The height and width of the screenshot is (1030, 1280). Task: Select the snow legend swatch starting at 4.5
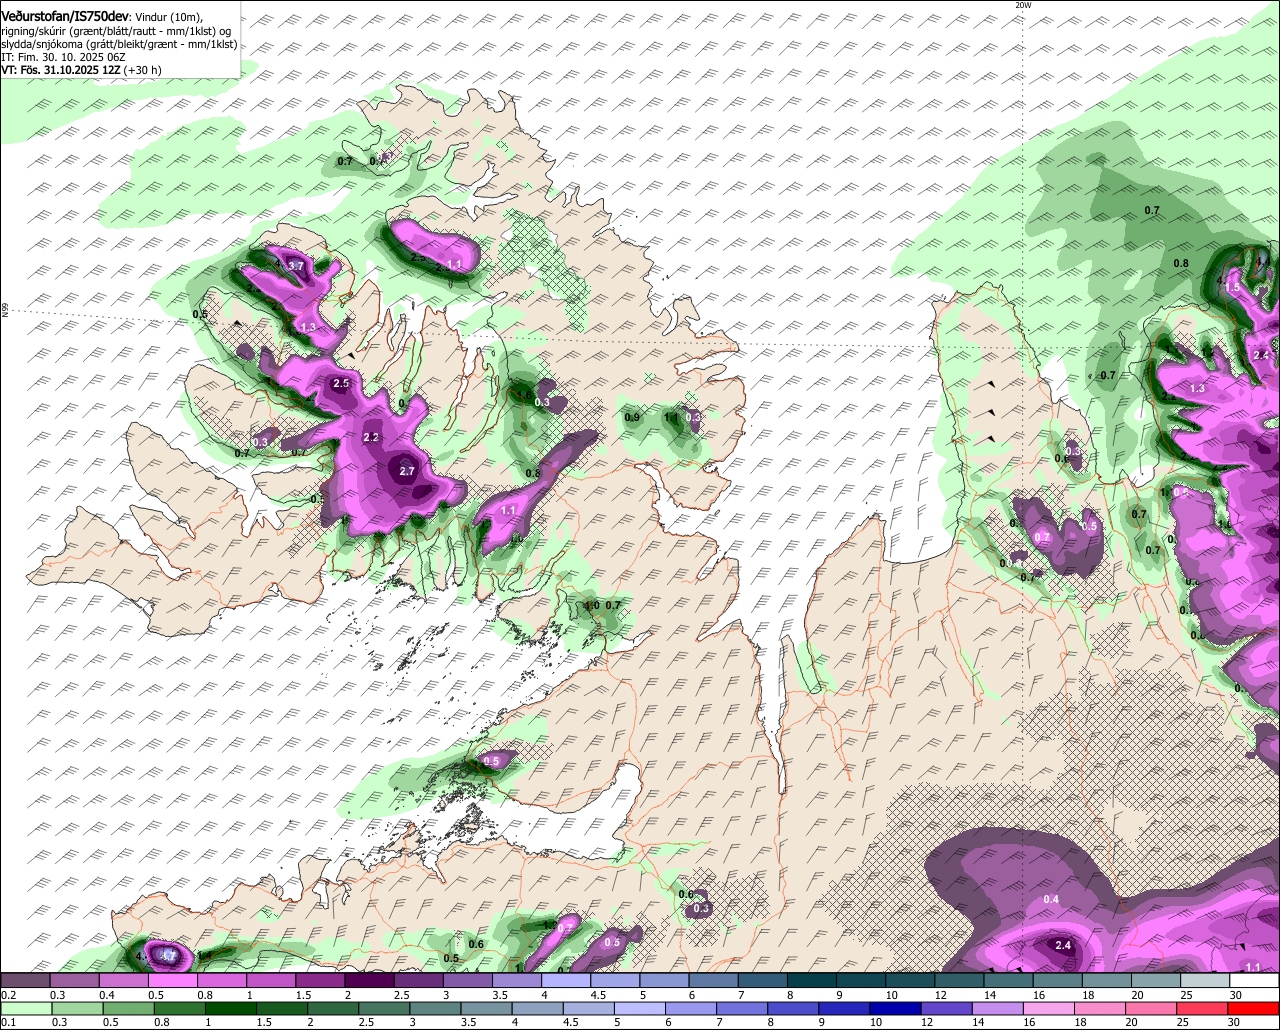[615, 981]
